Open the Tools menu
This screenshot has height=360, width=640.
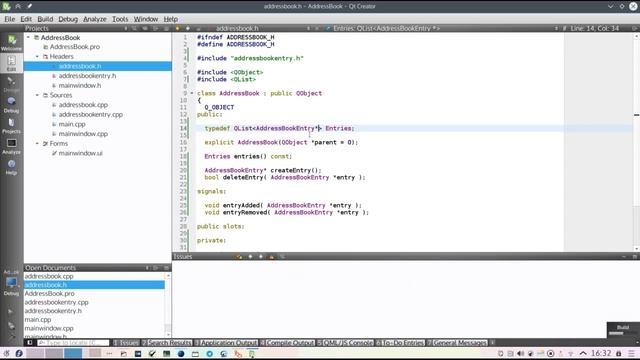120,19
